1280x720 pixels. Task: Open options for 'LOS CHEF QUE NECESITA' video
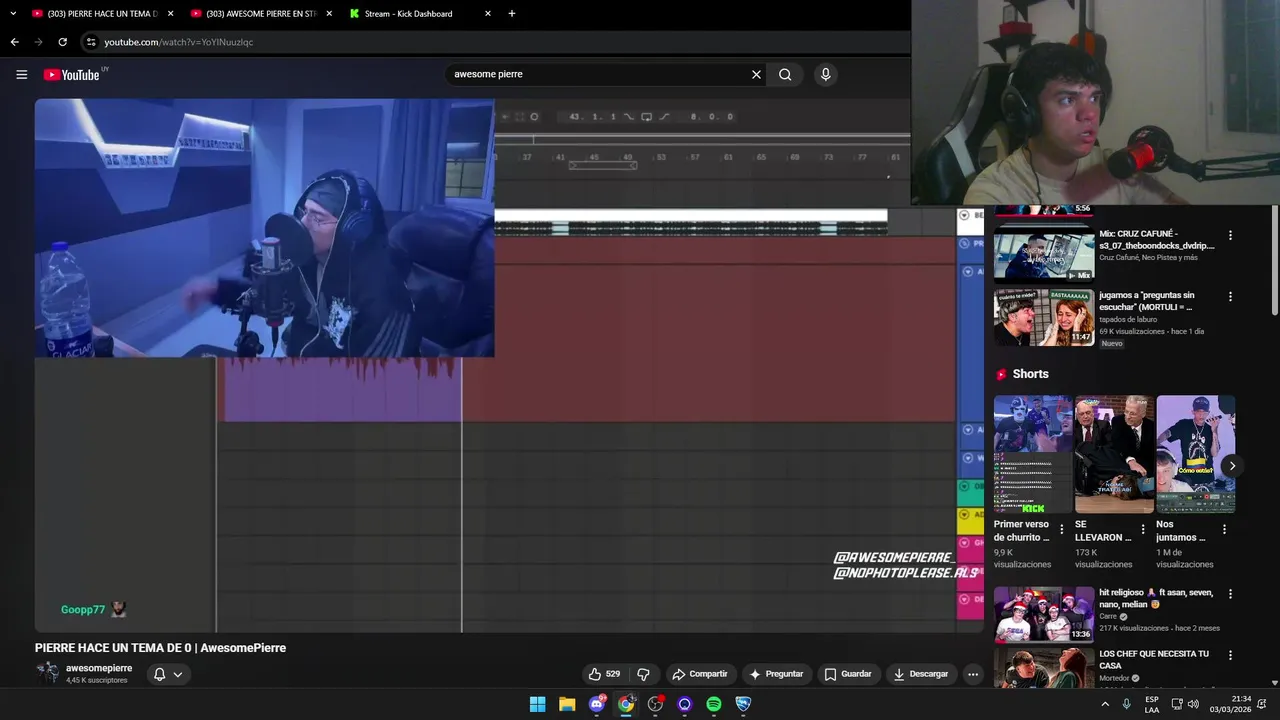(1230, 655)
